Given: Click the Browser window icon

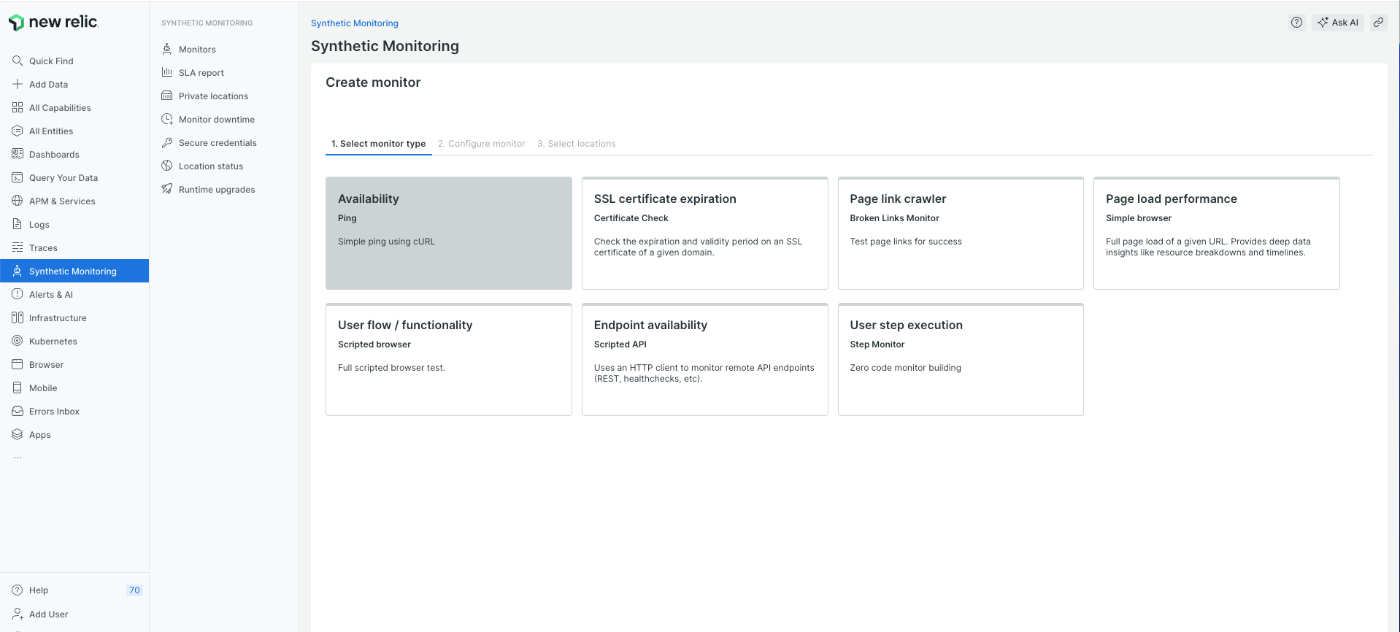Looking at the screenshot, I should click(x=17, y=364).
